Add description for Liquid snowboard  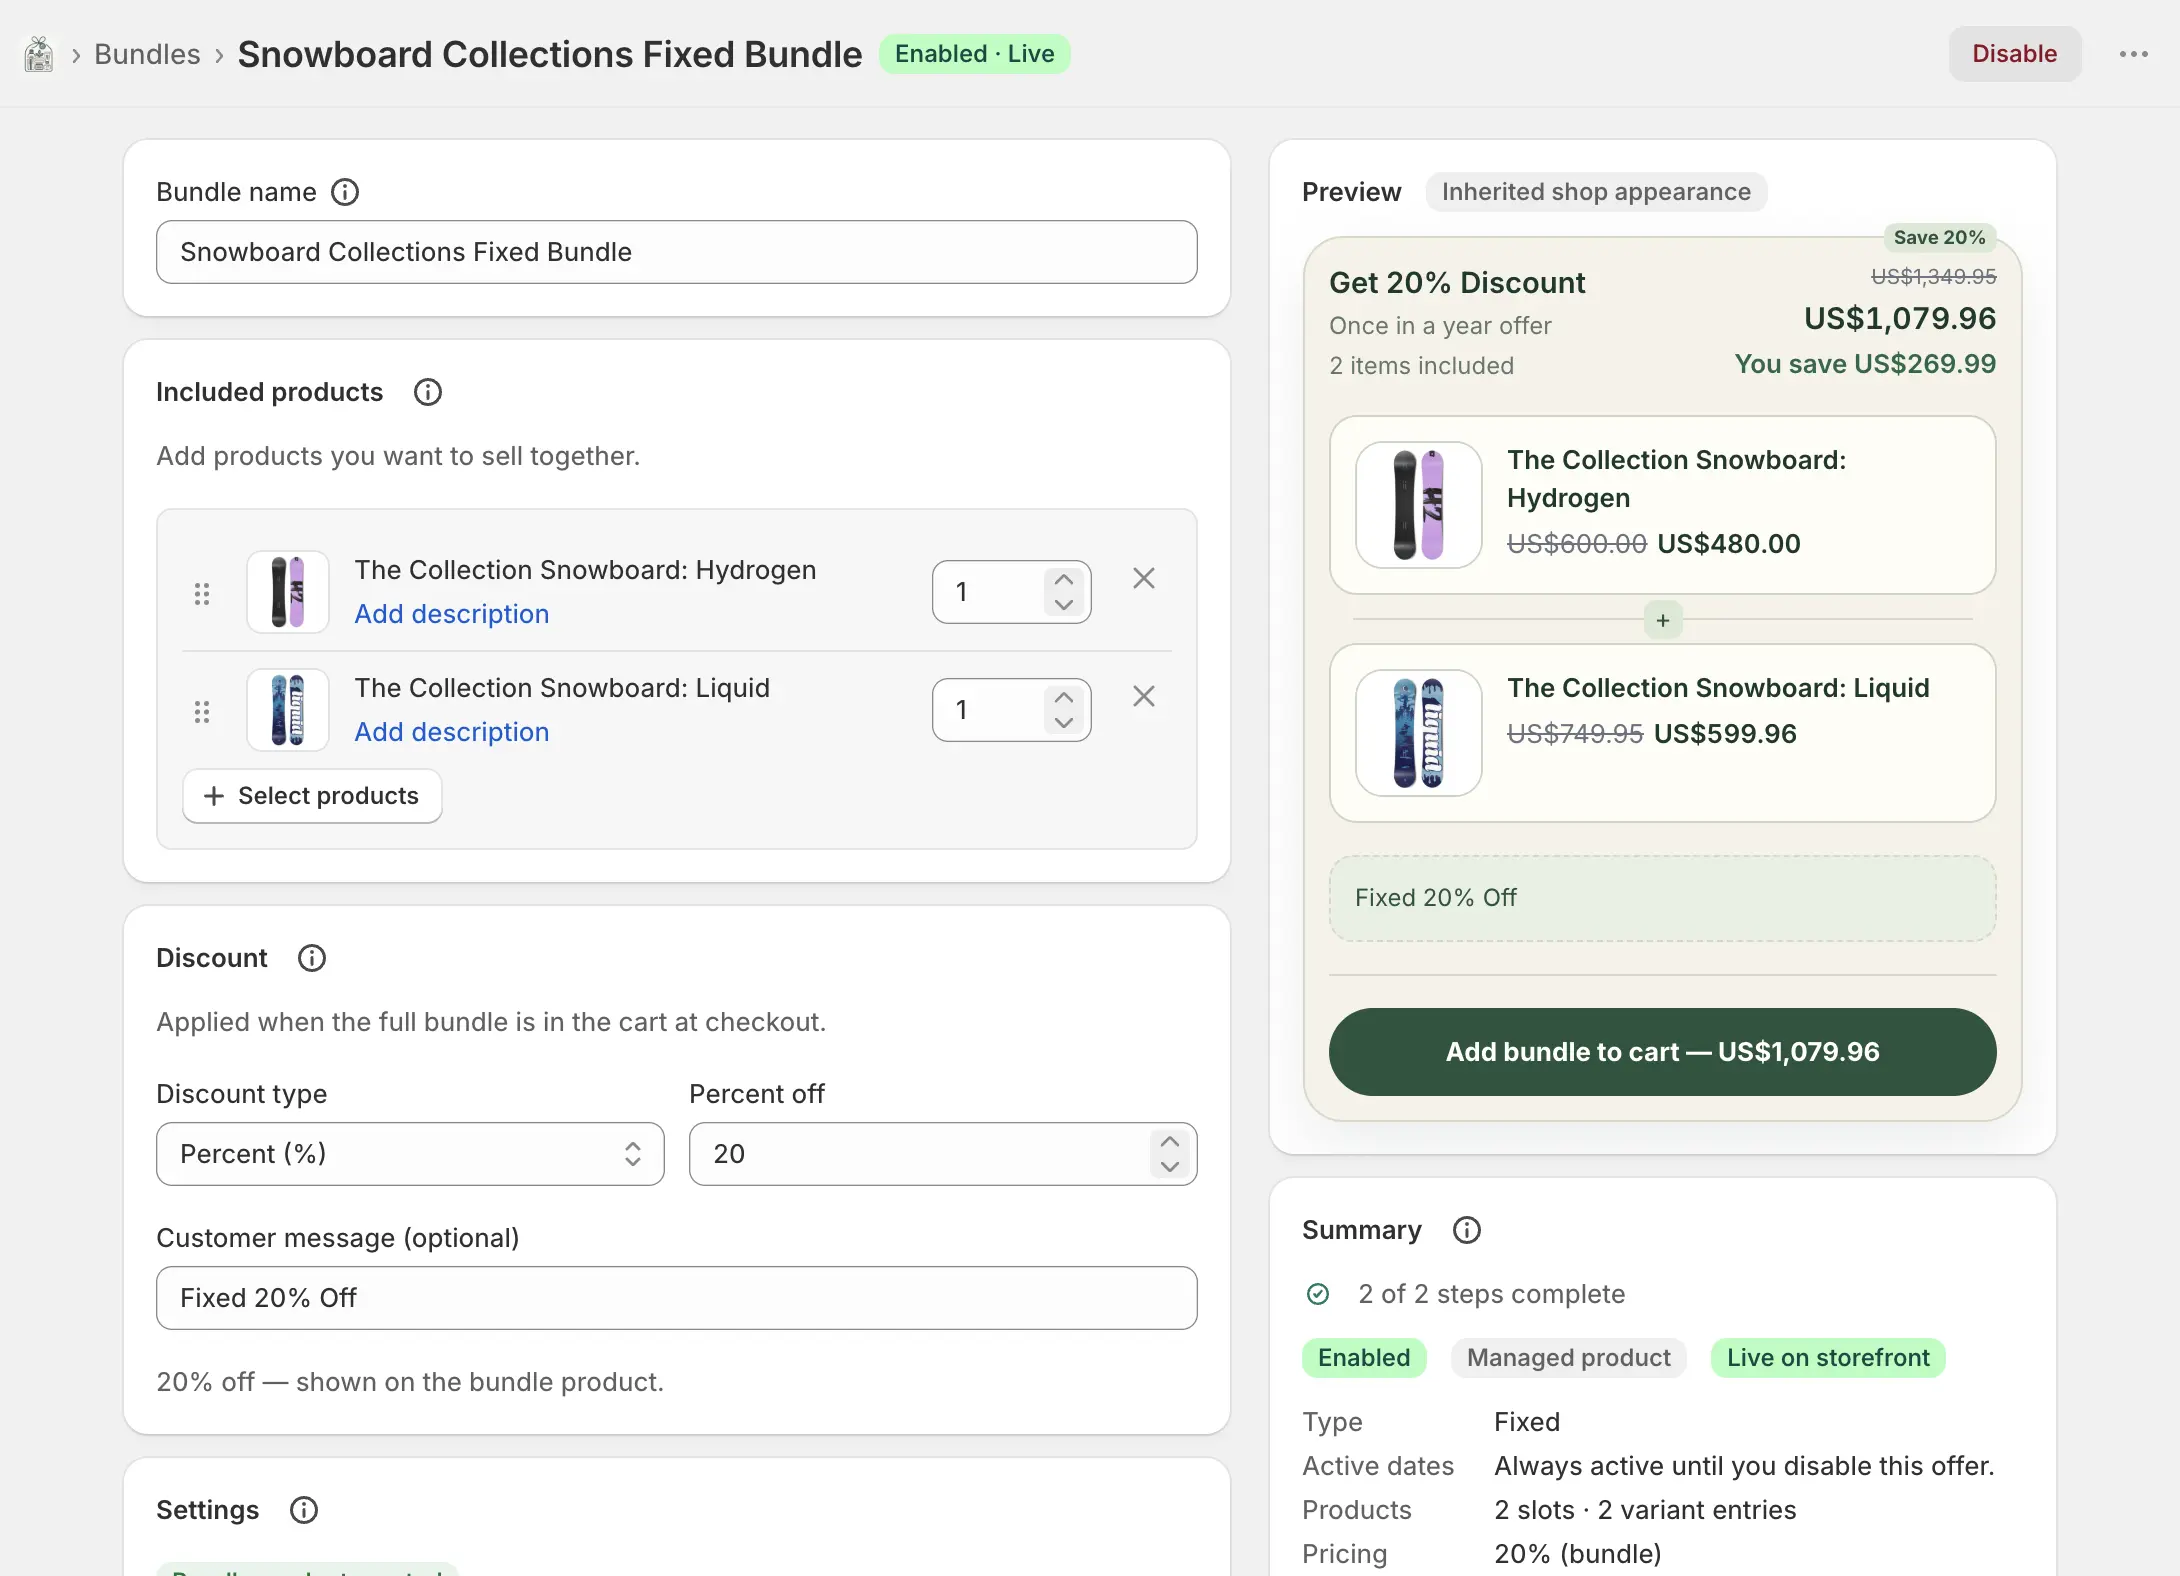tap(452, 732)
